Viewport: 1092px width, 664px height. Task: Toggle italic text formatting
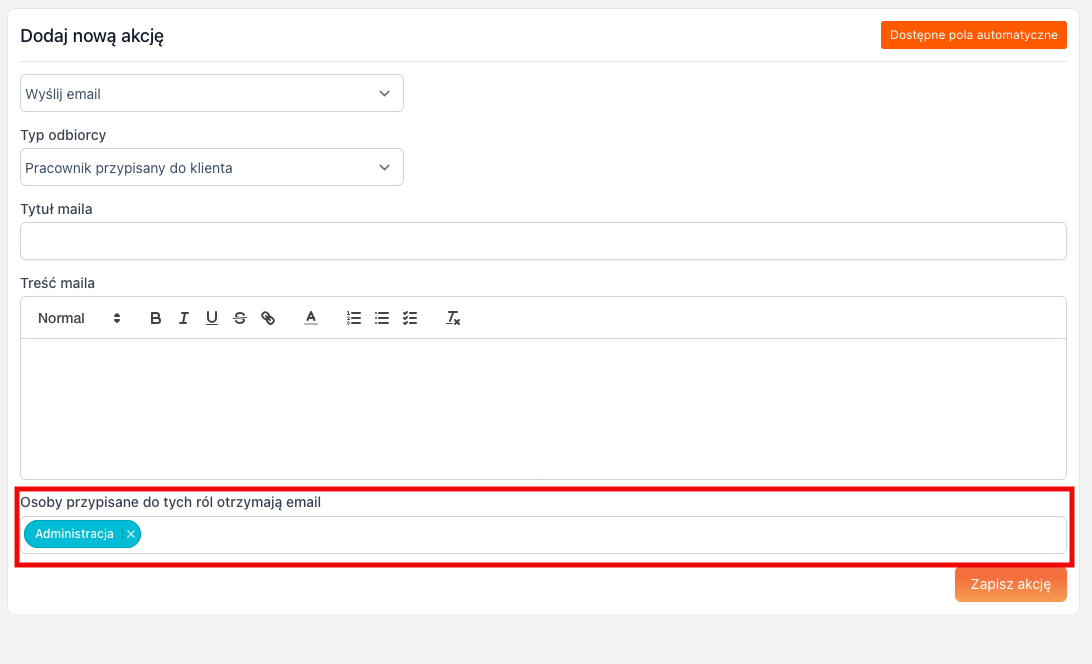184,318
